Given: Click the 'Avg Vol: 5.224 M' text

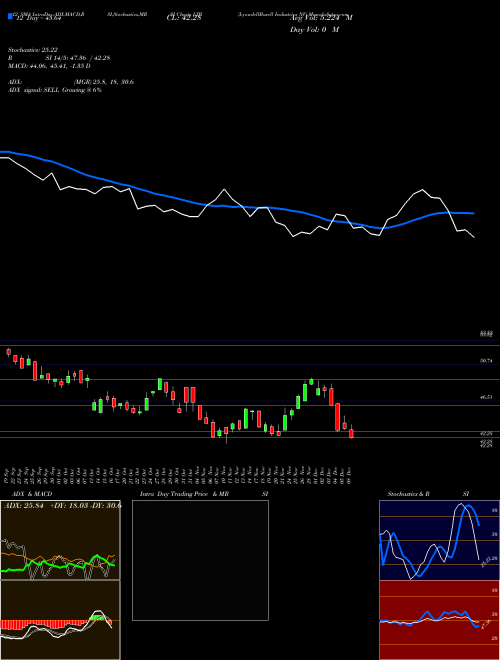Looking at the screenshot, I should point(321,18).
